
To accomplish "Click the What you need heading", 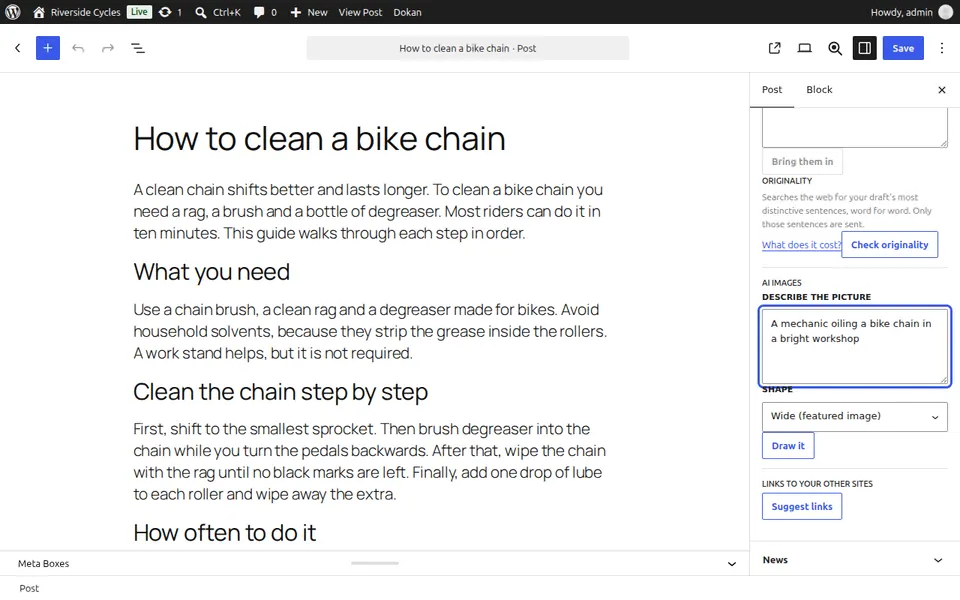I will coord(211,272).
